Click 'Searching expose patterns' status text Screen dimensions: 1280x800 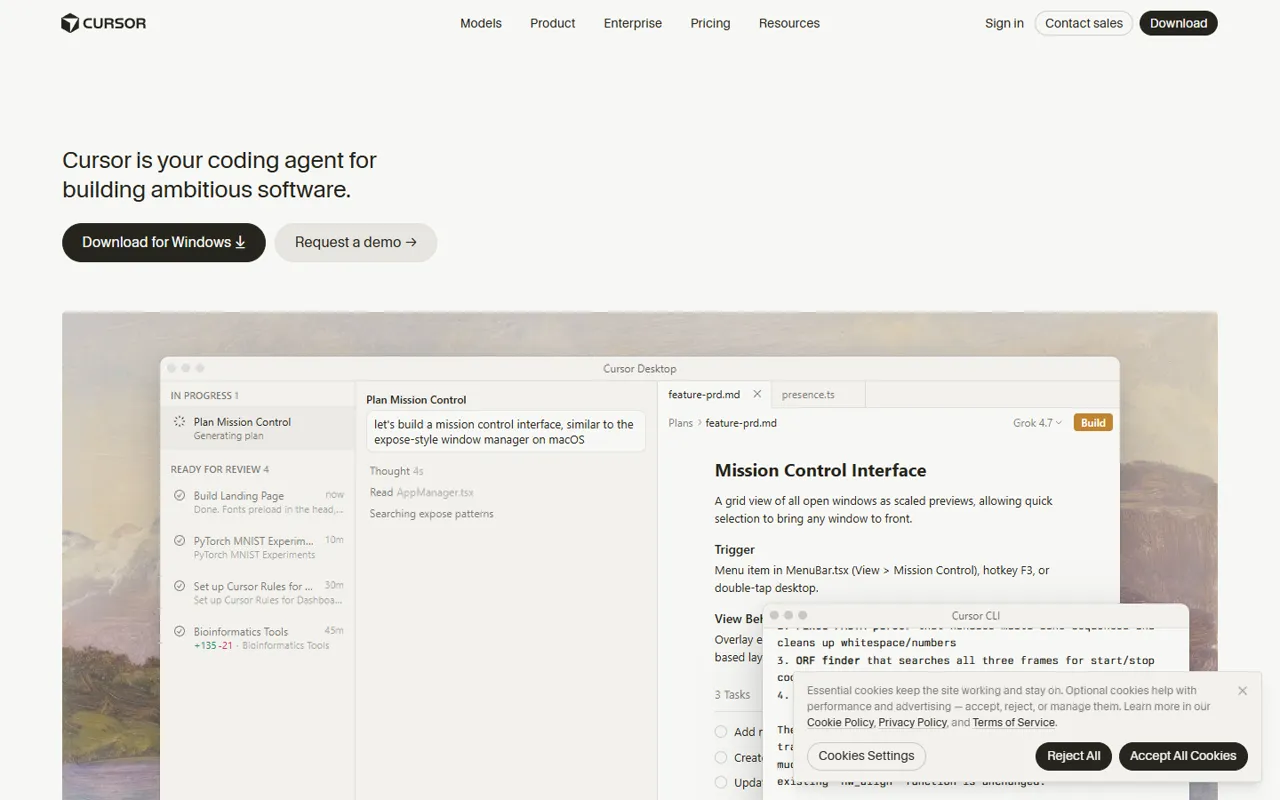(x=431, y=514)
